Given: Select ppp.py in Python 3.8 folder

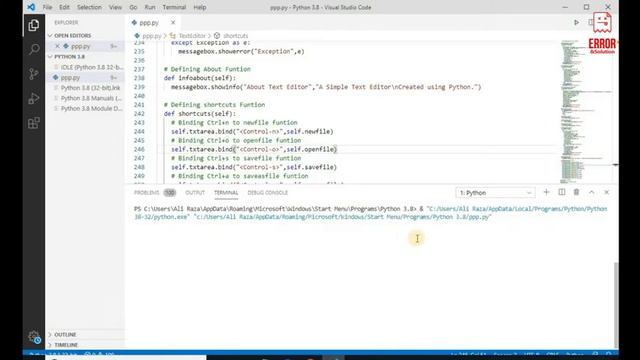Looking at the screenshot, I should [85, 77].
